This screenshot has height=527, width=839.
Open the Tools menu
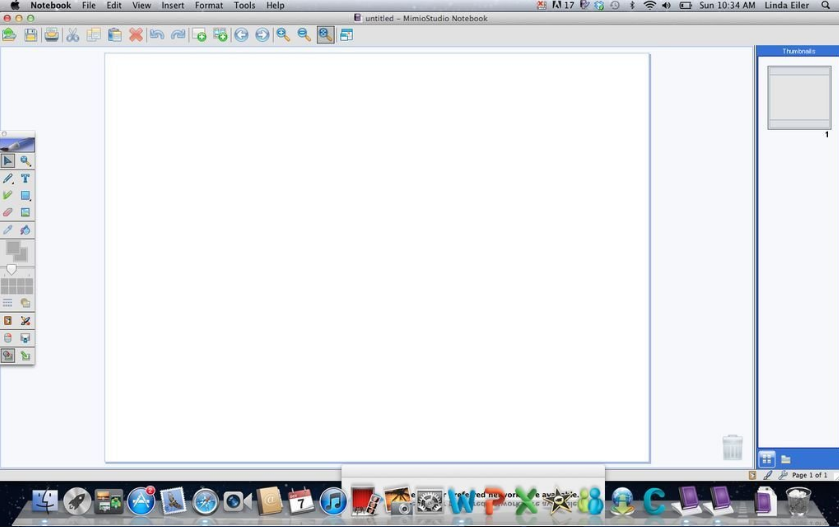click(x=244, y=6)
